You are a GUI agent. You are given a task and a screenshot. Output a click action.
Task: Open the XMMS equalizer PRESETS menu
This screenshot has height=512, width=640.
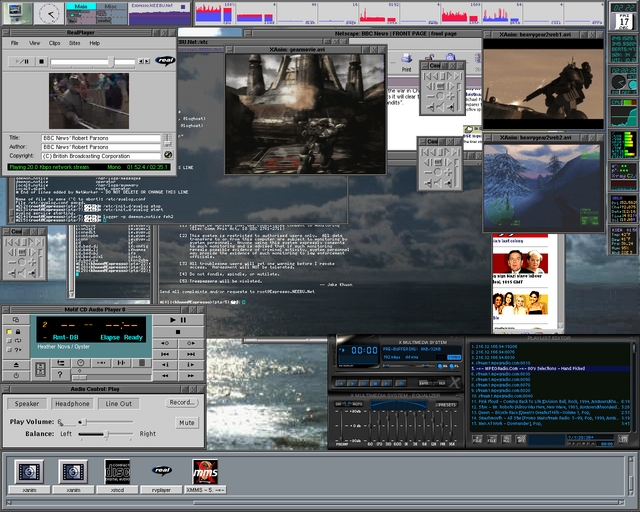pyautogui.click(x=446, y=405)
